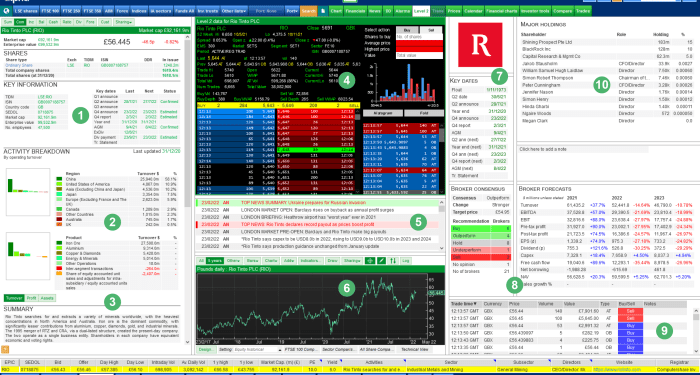Viewport: 700px width, 375px height.
Task: Open the Cust tab
Action: [x=105, y=21]
